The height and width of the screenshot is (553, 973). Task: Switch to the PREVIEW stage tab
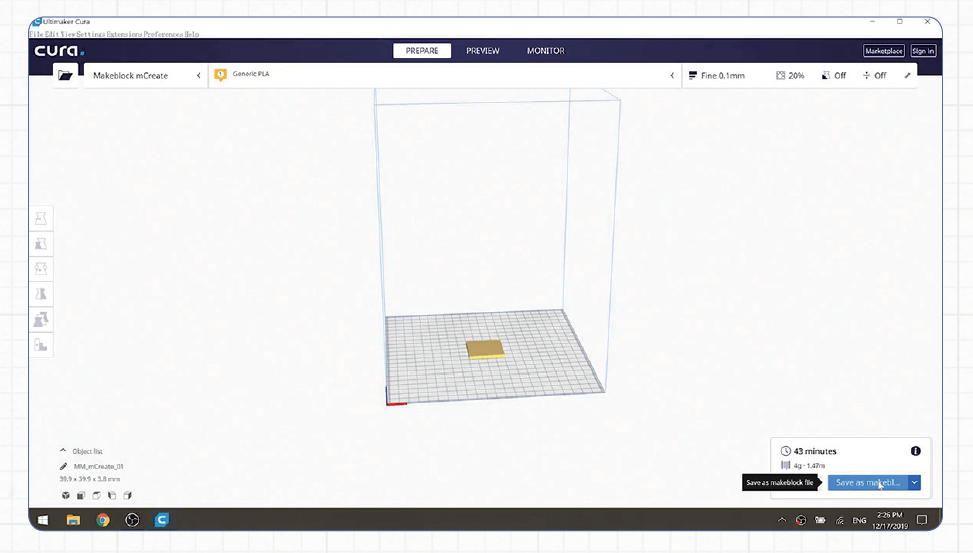pos(482,51)
